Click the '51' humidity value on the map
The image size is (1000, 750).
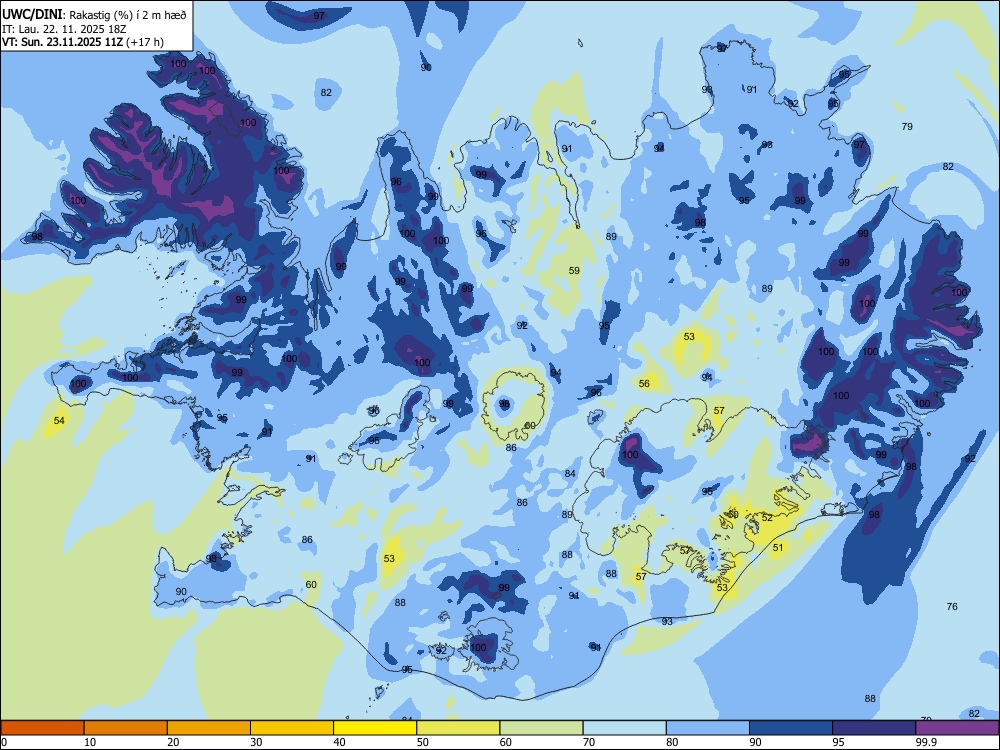(778, 547)
